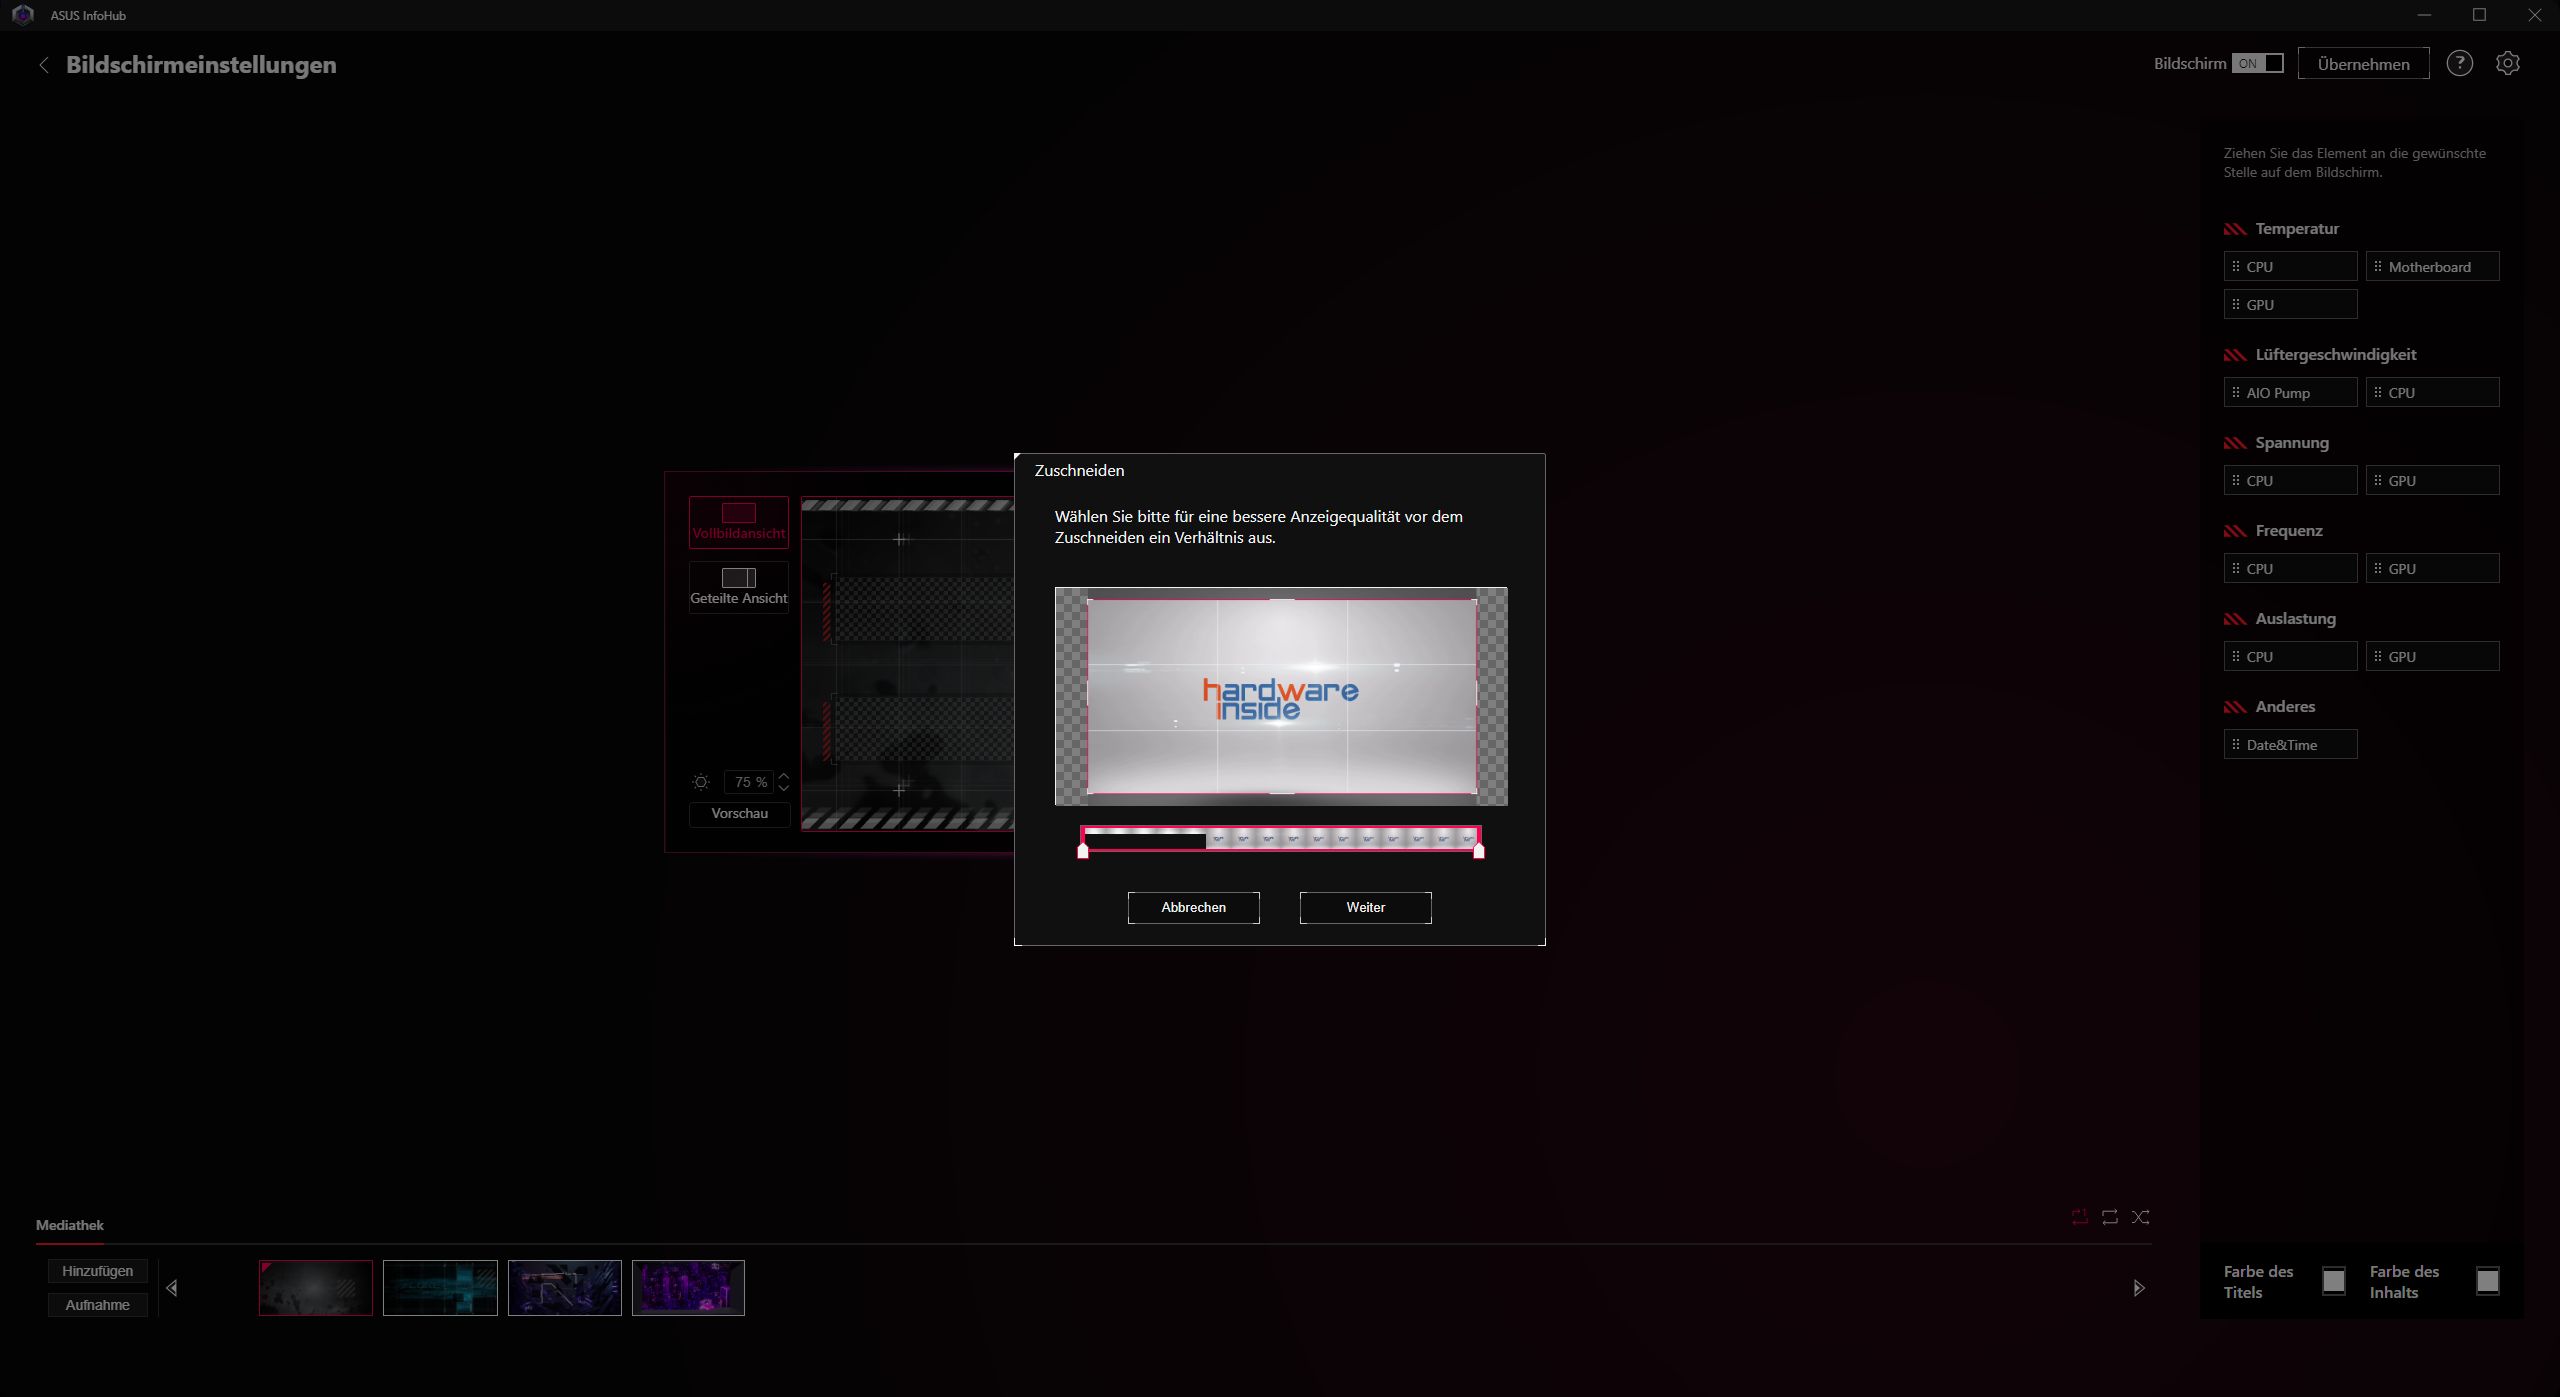Select the repeat-one playback icon
Viewport: 2560px width, 1397px height.
(x=2080, y=1217)
